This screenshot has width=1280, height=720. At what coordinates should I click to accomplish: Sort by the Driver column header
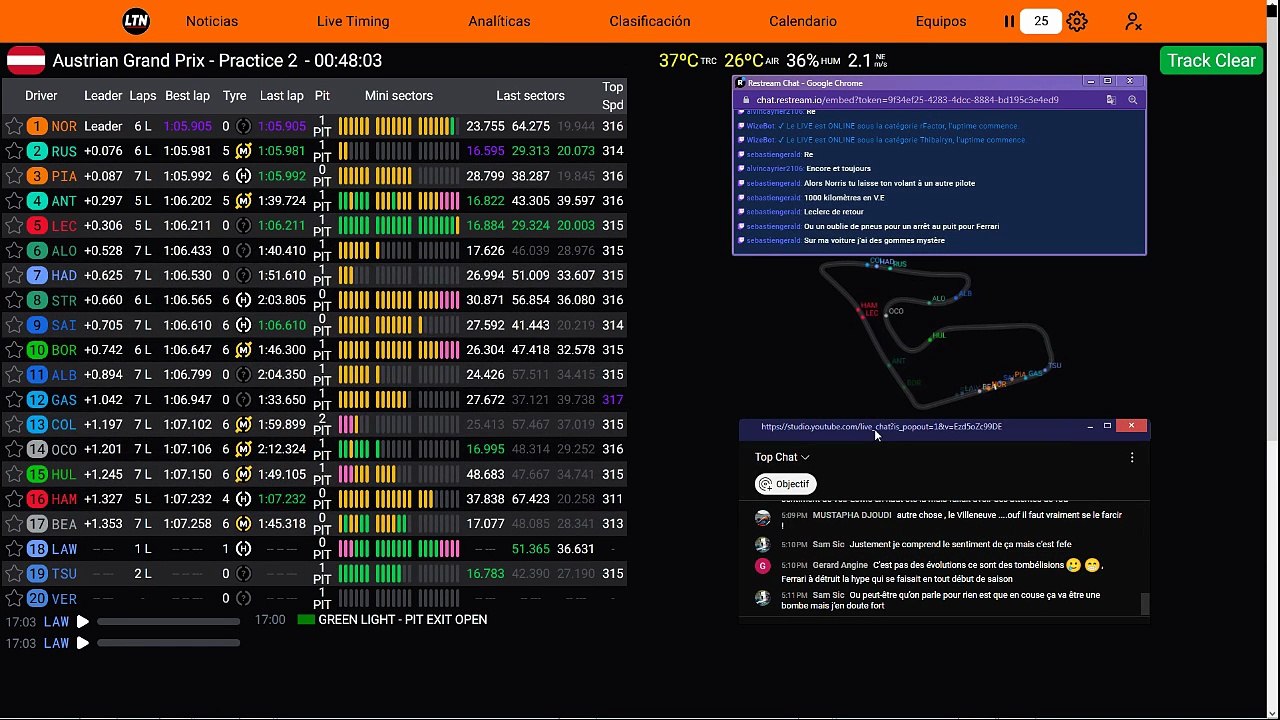(x=41, y=95)
